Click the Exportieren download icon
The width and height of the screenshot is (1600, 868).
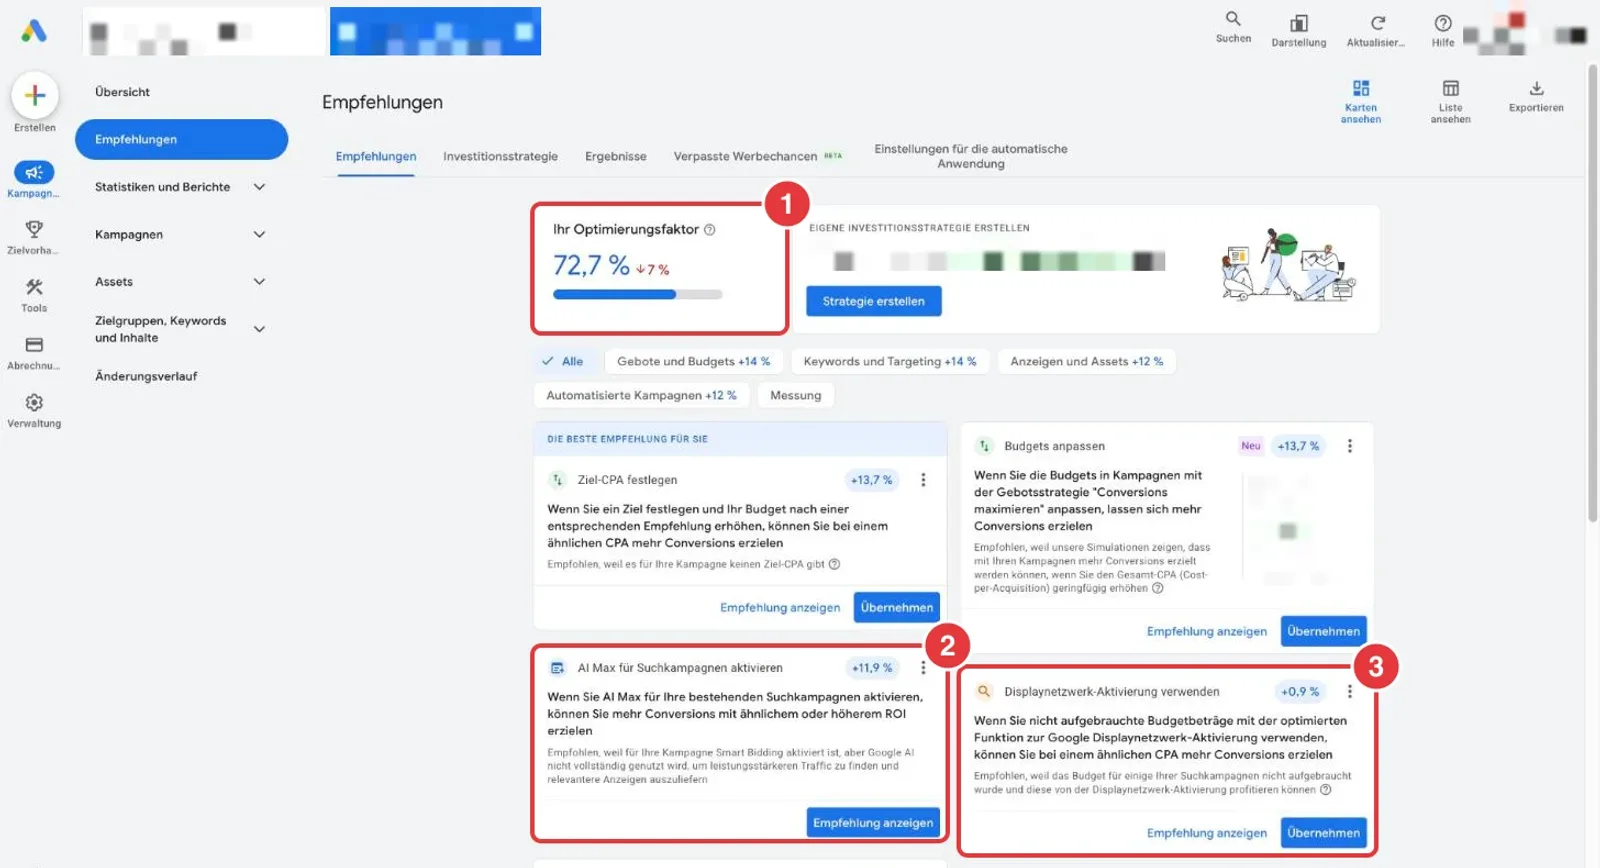[x=1537, y=88]
